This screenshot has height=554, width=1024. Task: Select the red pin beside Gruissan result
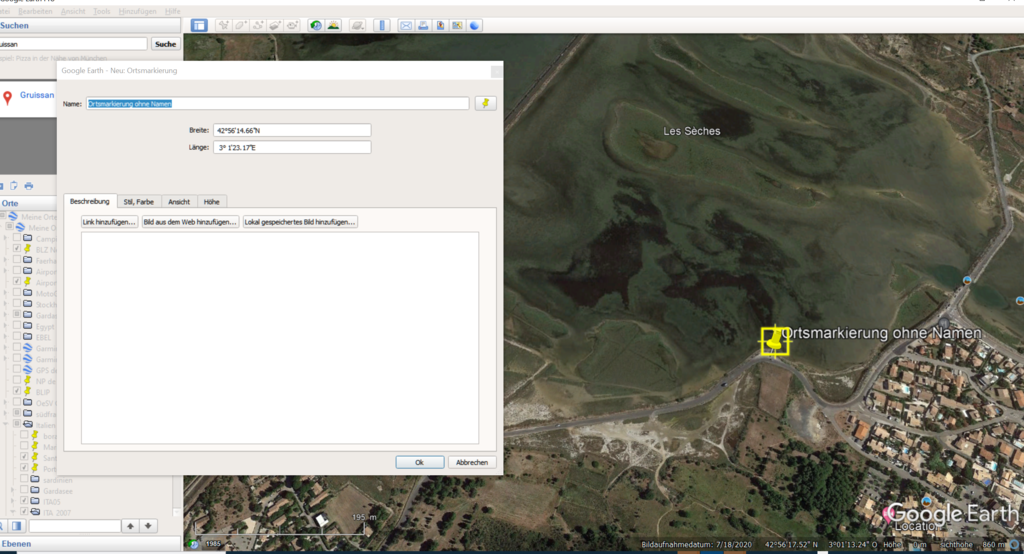point(7,98)
